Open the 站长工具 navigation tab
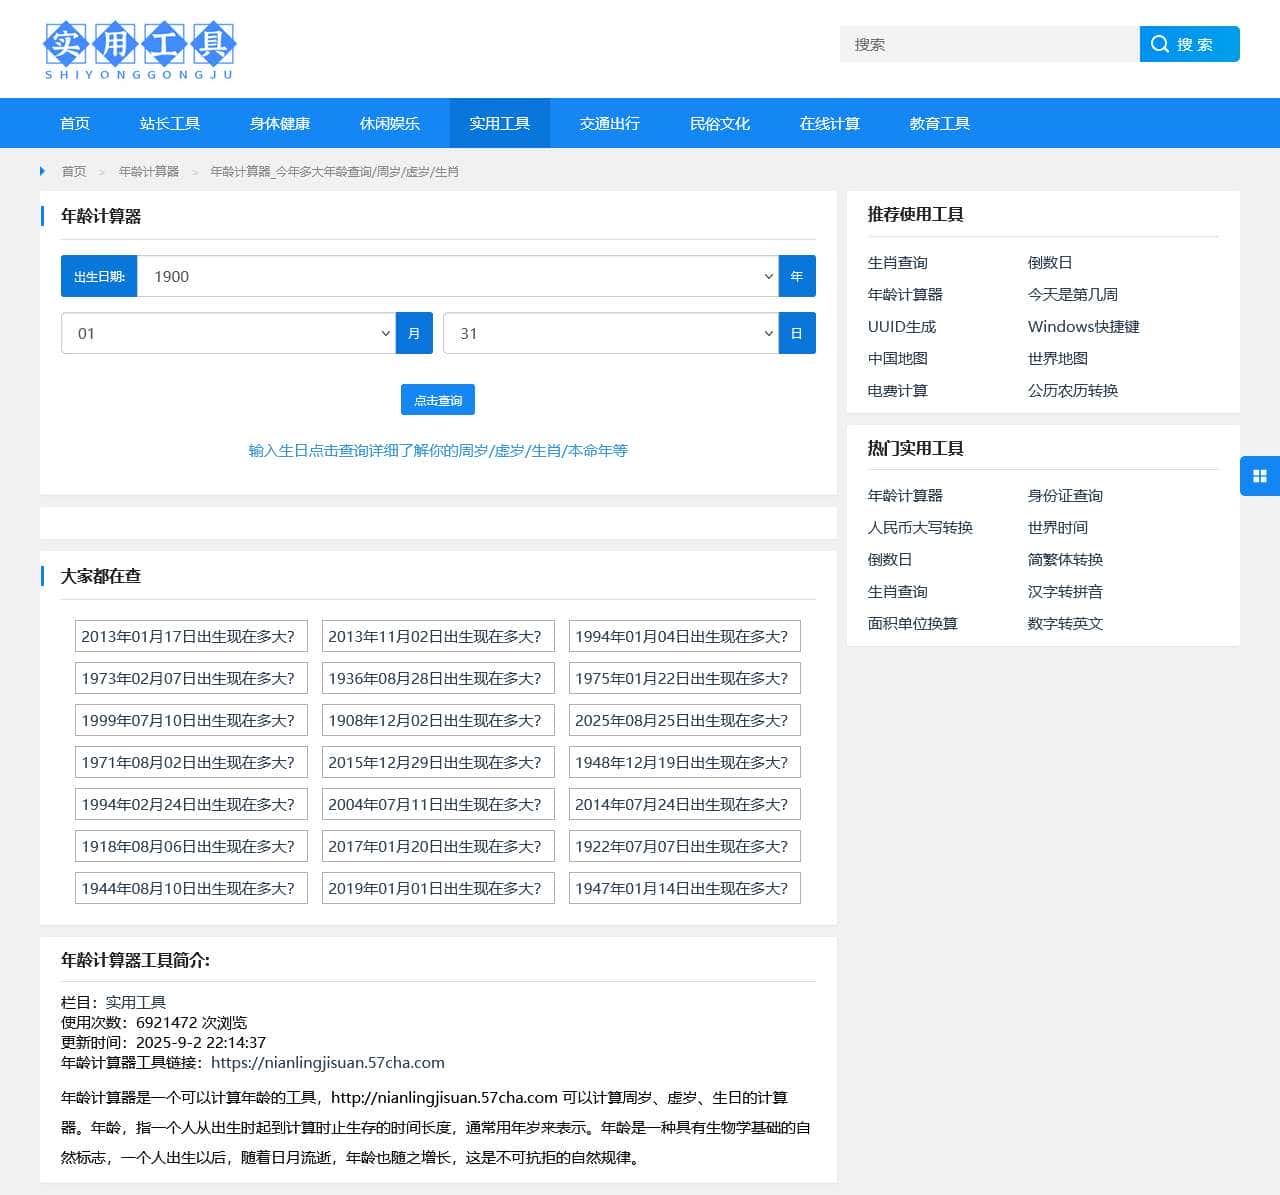 (170, 123)
